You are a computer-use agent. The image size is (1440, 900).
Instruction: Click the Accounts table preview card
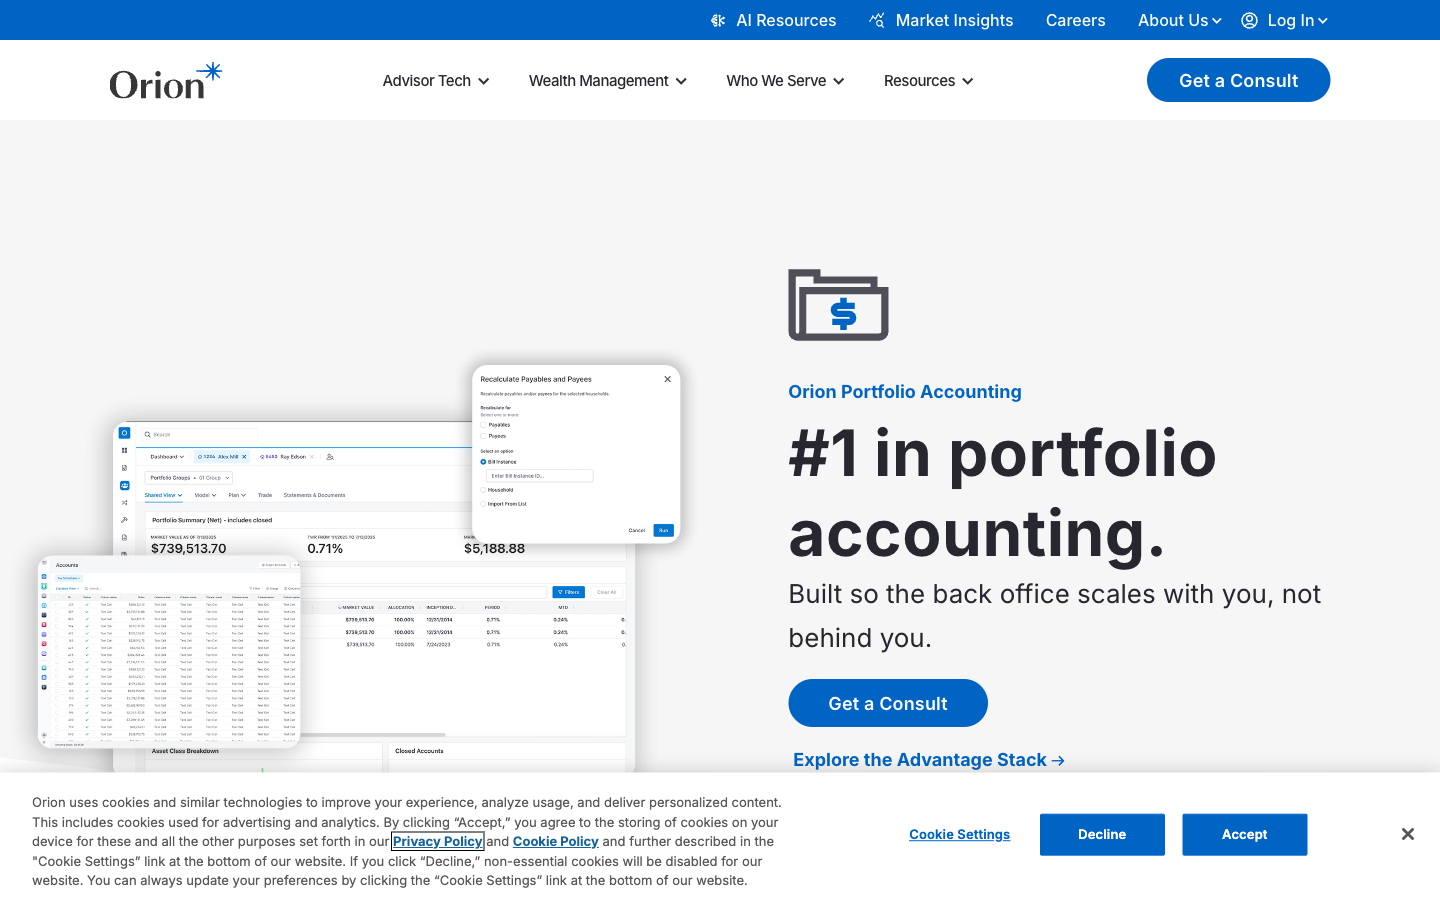169,651
